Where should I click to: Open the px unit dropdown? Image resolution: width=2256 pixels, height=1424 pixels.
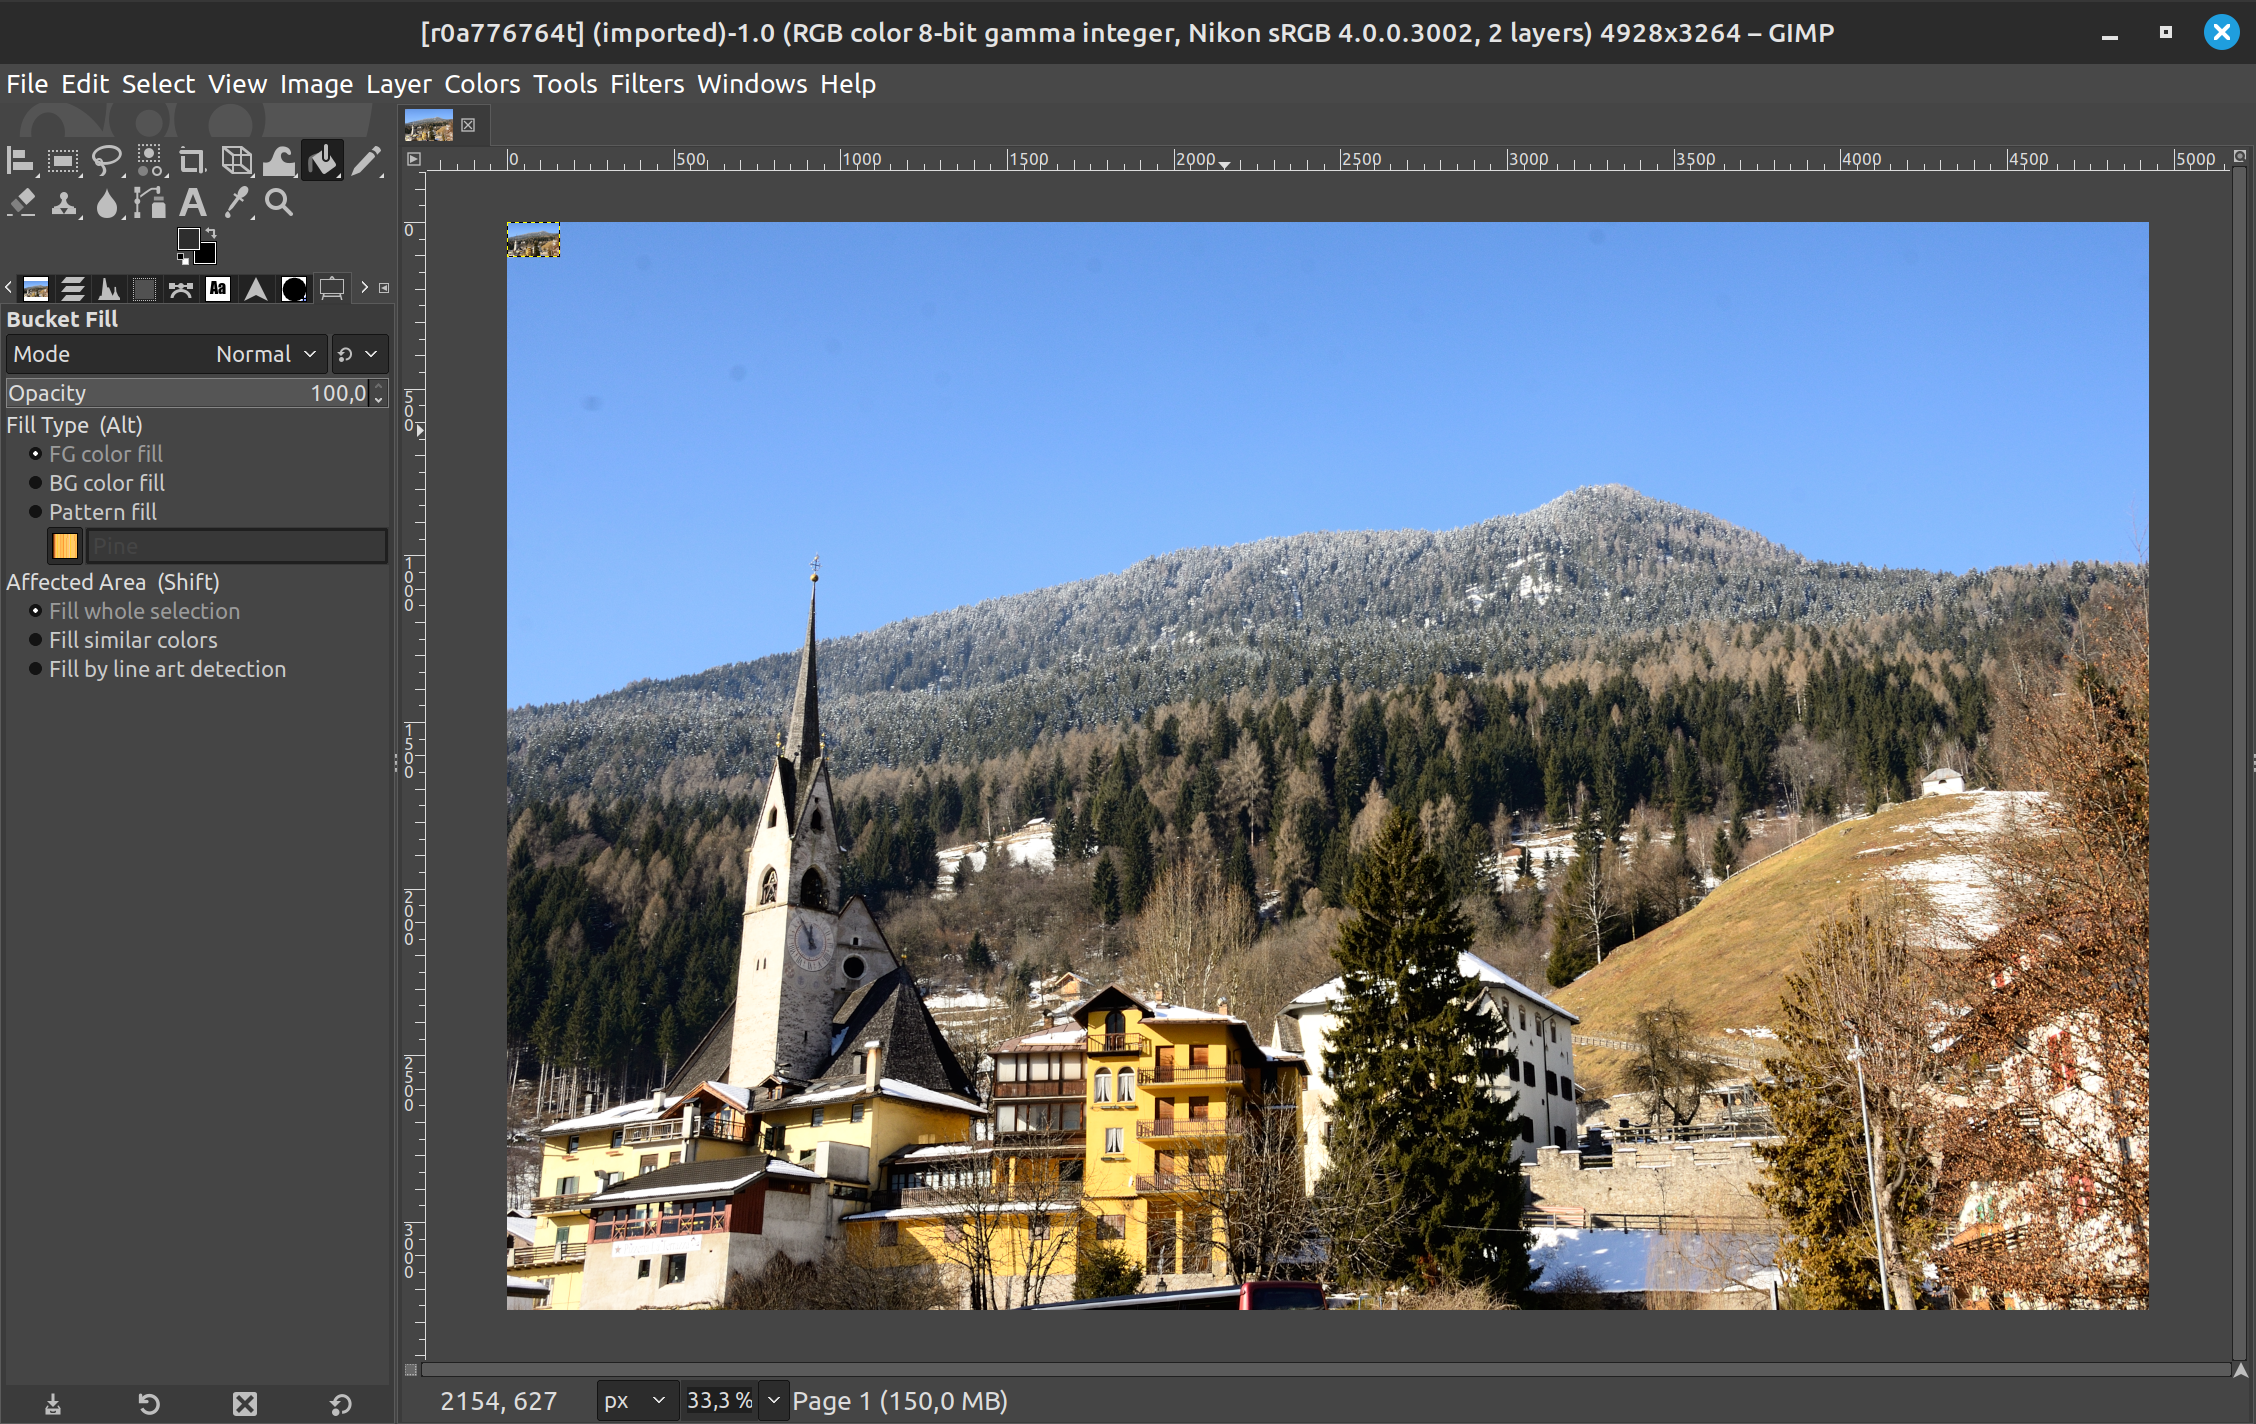point(636,1401)
